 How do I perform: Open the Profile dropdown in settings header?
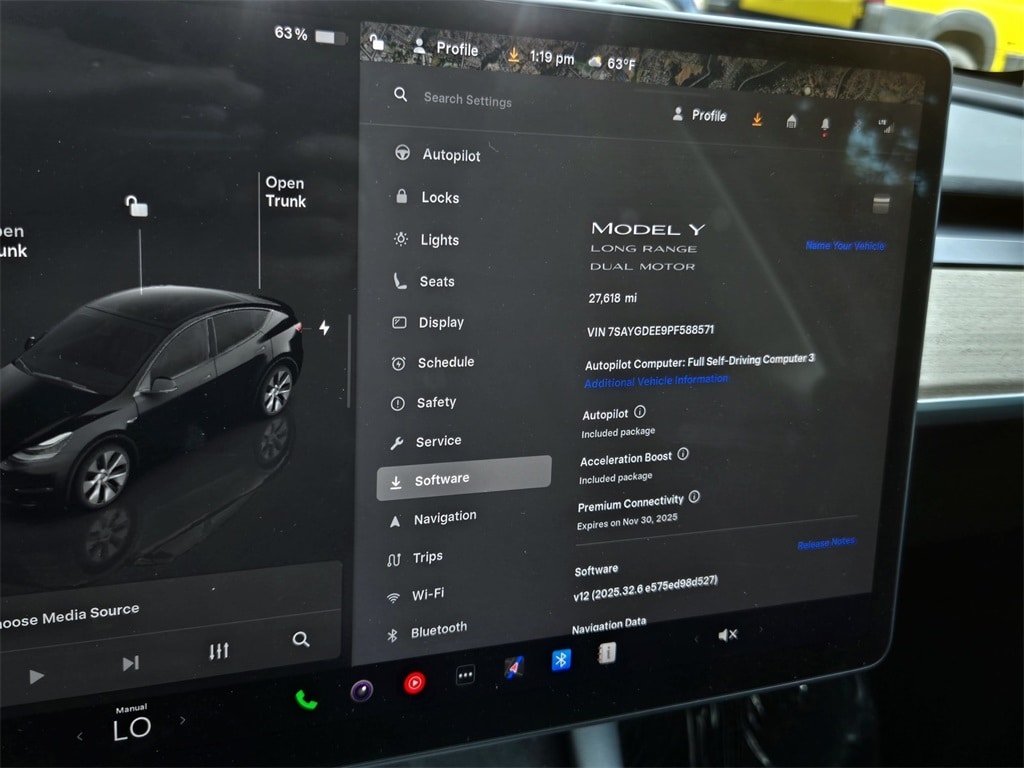click(x=700, y=115)
